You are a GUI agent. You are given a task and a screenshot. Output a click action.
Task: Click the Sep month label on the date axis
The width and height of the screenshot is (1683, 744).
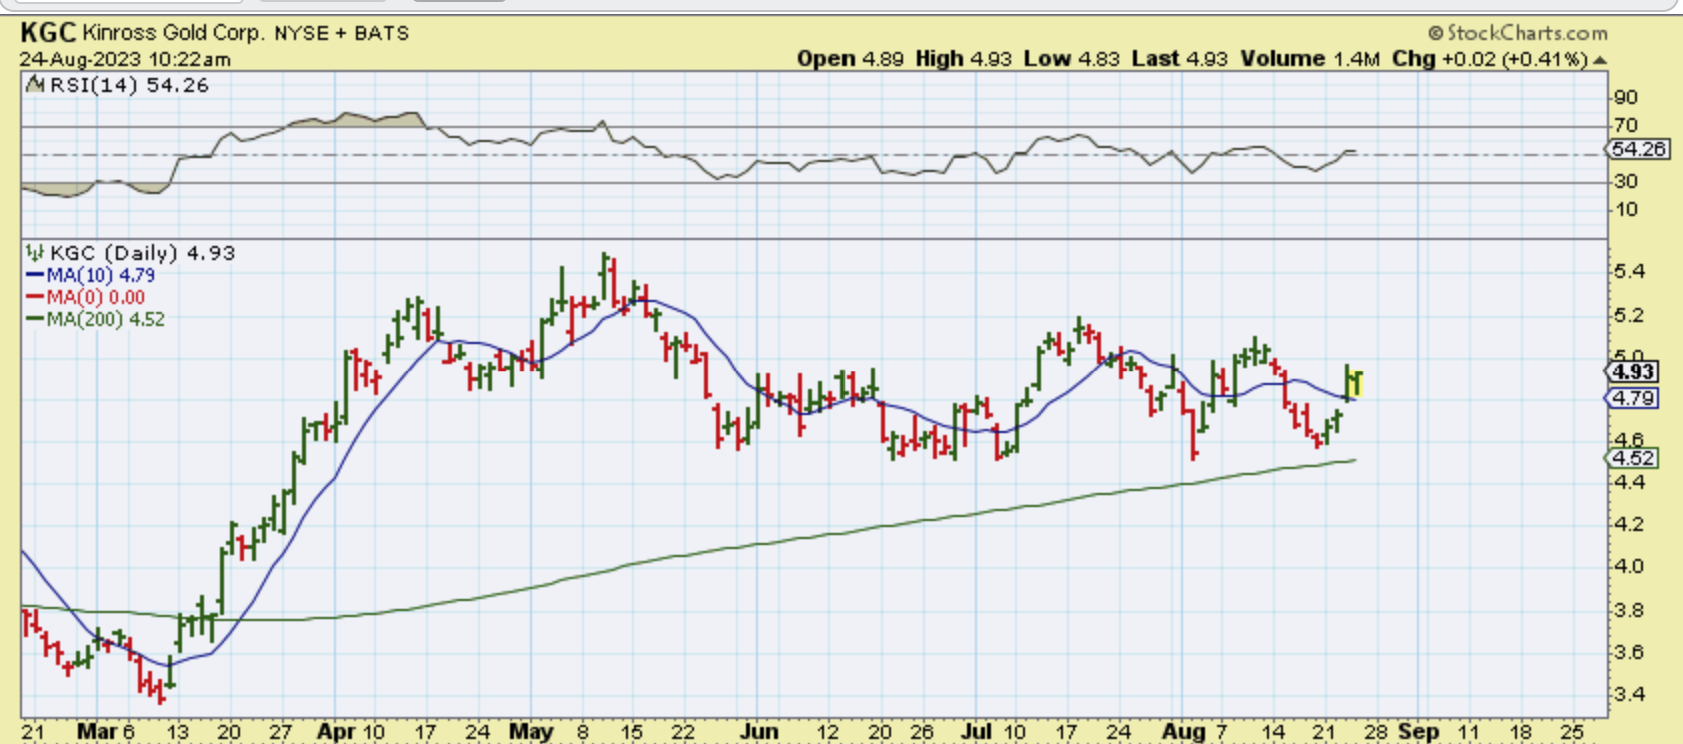pyautogui.click(x=1418, y=732)
